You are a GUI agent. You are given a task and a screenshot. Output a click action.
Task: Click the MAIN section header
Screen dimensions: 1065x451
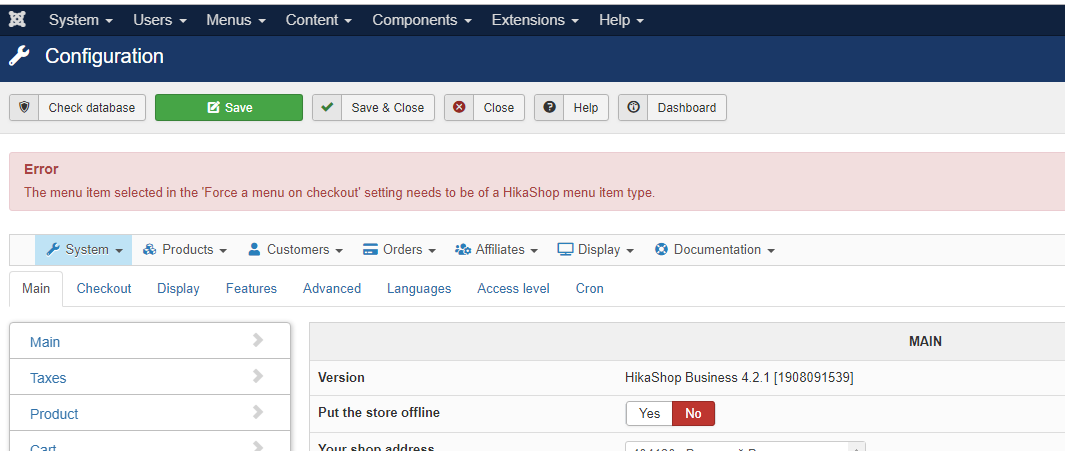[x=925, y=342]
